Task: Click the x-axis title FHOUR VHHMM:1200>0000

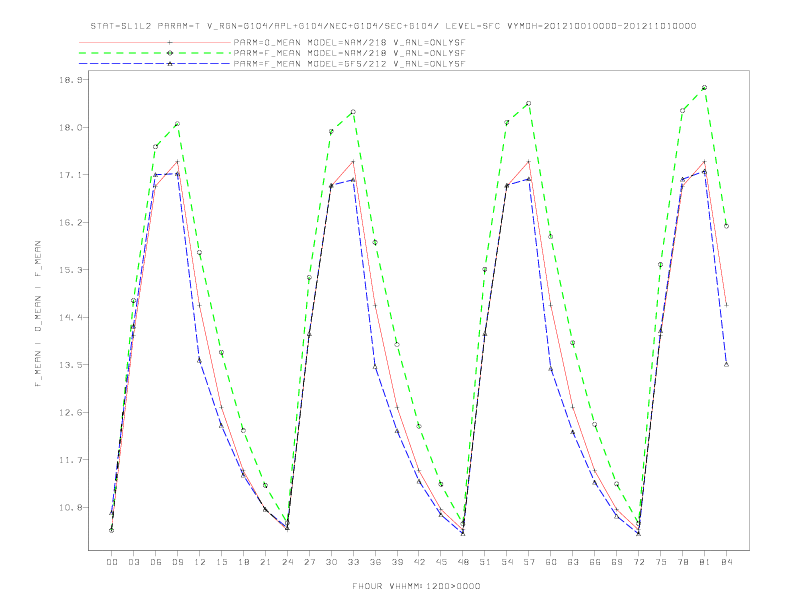Action: point(416,586)
